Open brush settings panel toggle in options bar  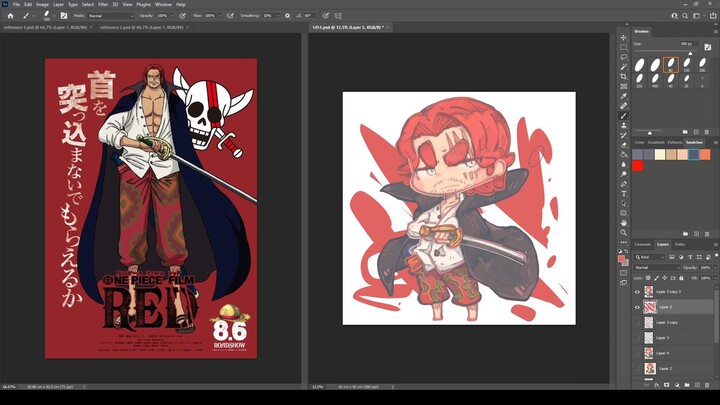pyautogui.click(x=64, y=16)
